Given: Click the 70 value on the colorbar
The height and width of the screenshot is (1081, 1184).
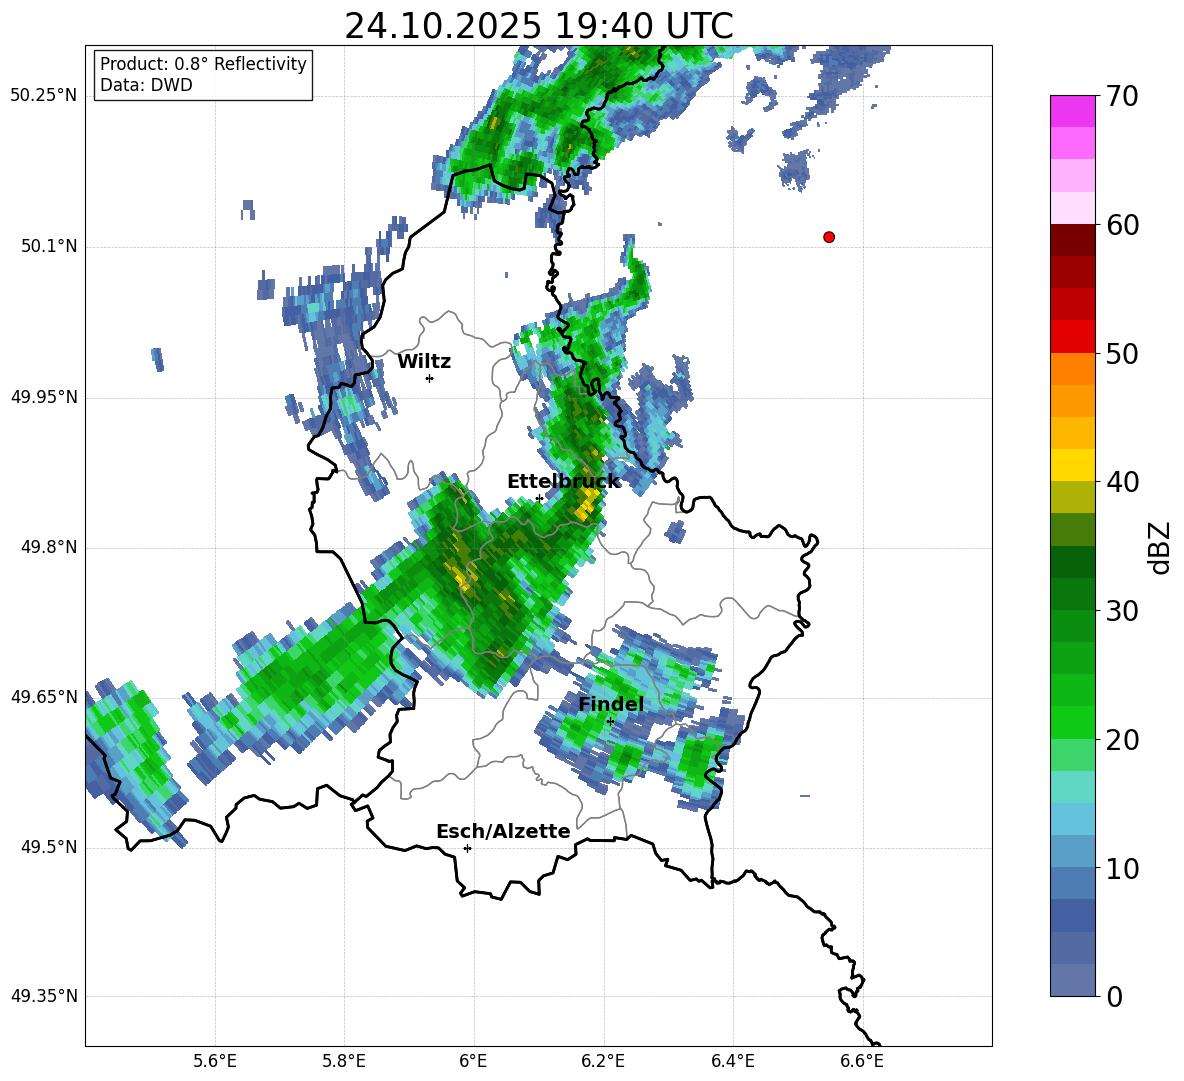Looking at the screenshot, I should point(1121,97).
